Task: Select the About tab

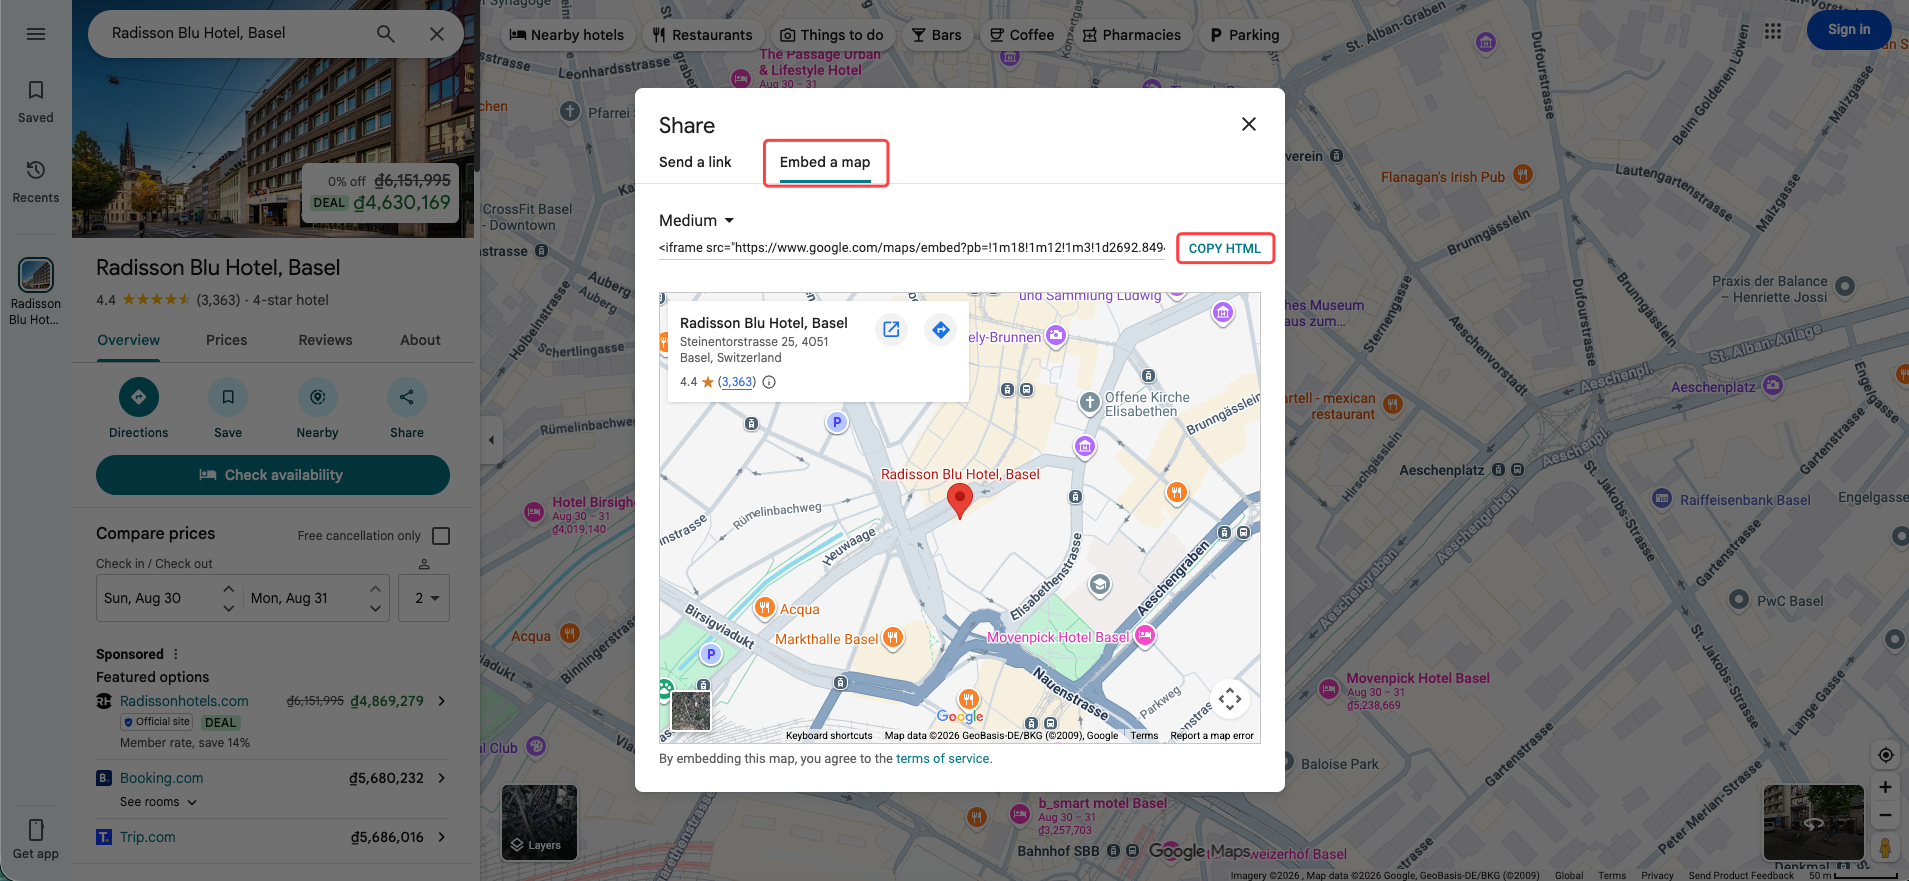Action: pyautogui.click(x=421, y=340)
